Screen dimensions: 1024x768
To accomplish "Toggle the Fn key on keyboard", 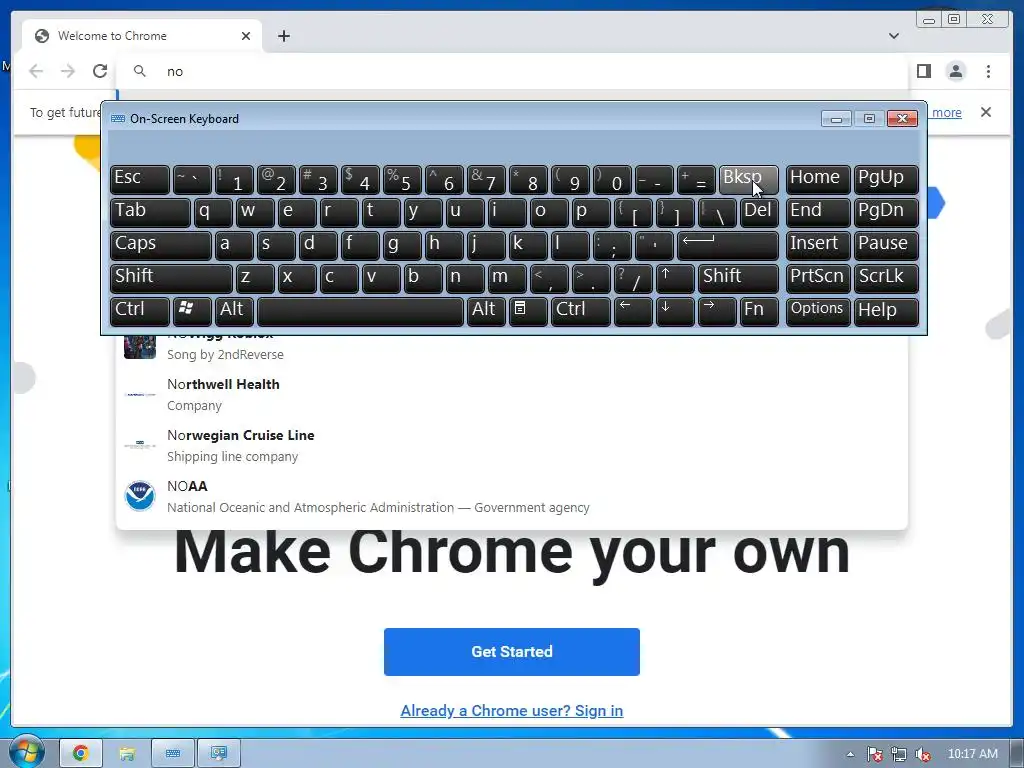I will coord(759,312).
